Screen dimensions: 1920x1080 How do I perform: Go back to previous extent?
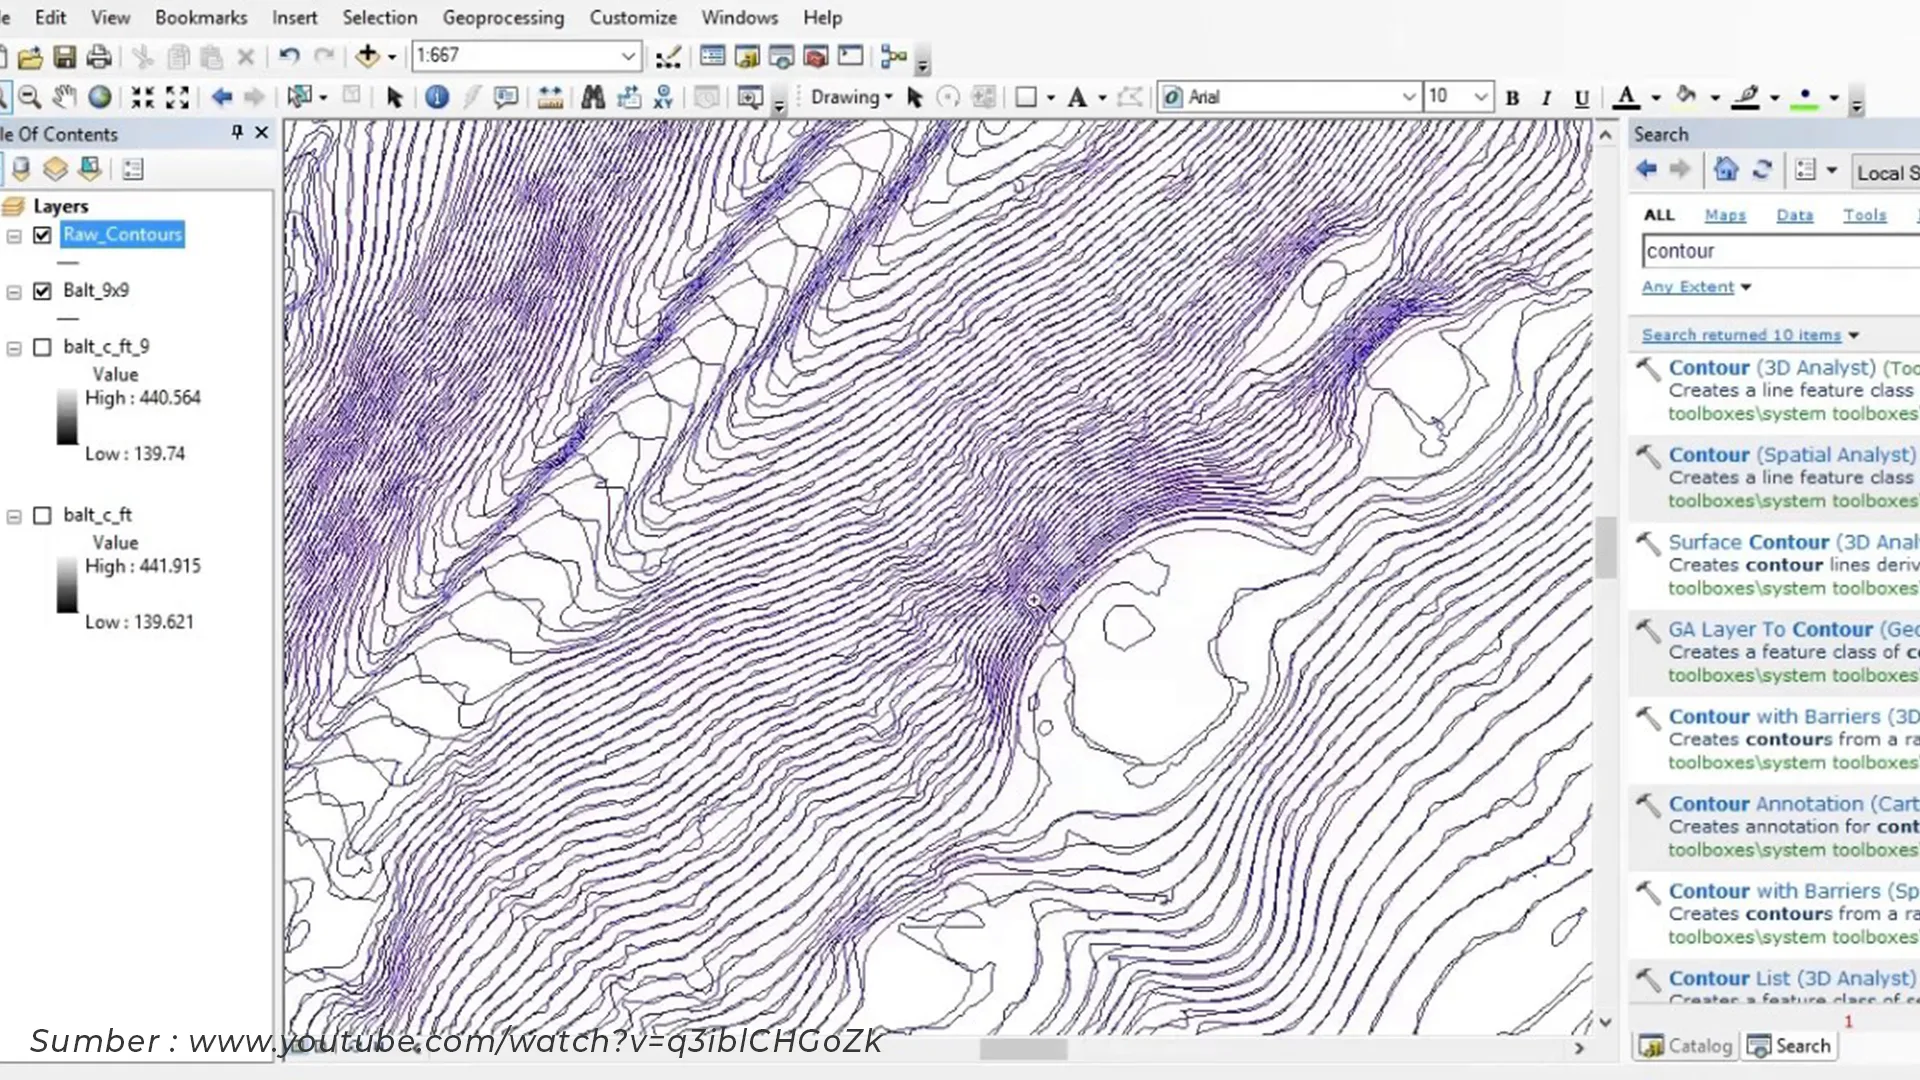222,97
